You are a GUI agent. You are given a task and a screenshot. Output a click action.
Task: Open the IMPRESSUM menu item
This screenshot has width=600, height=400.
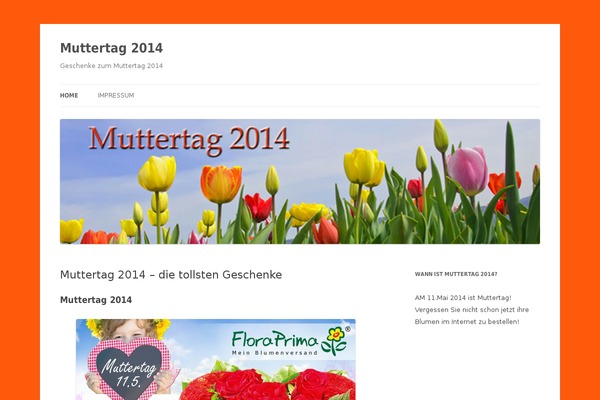click(x=116, y=95)
